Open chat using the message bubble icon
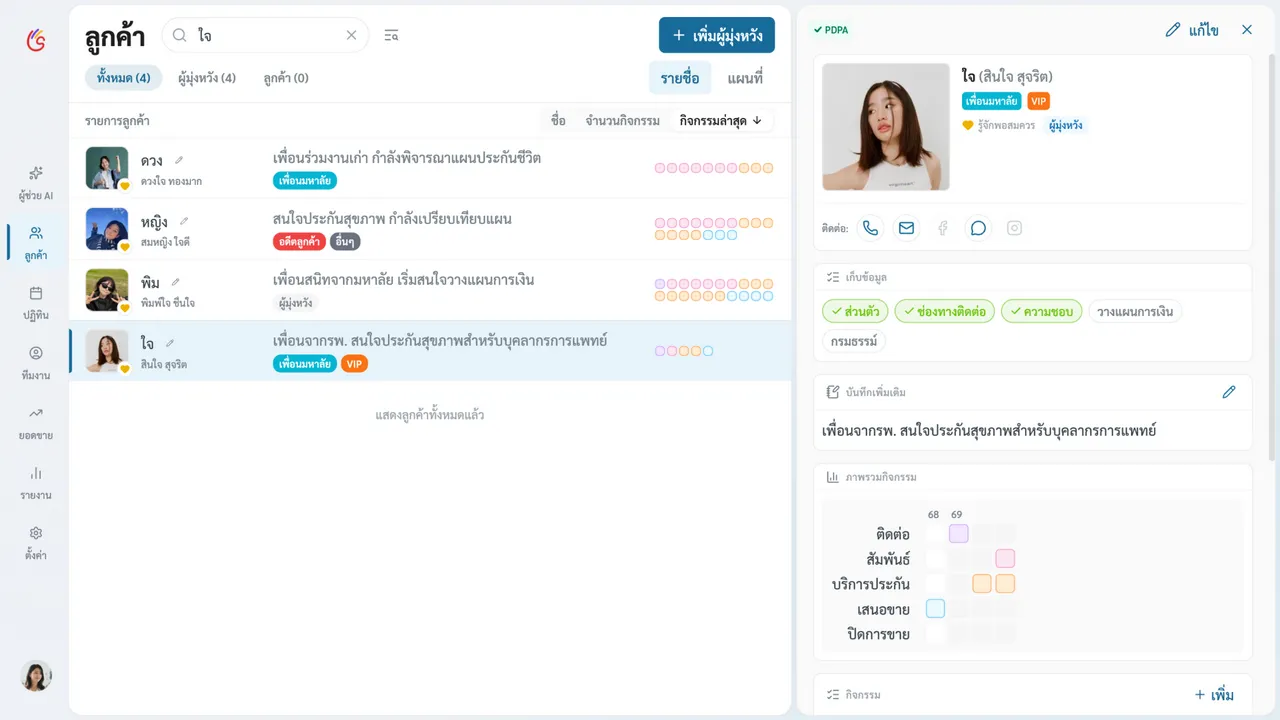This screenshot has width=1280, height=720. click(979, 228)
